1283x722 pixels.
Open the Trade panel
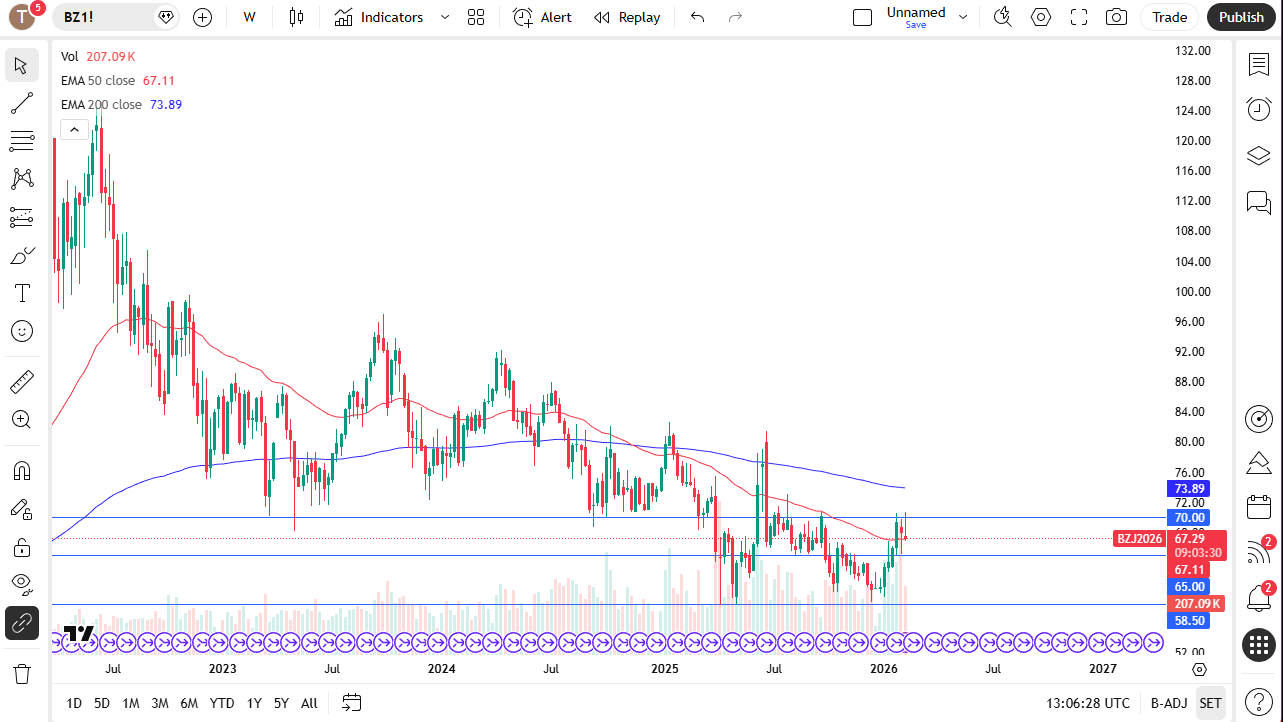click(x=1169, y=17)
